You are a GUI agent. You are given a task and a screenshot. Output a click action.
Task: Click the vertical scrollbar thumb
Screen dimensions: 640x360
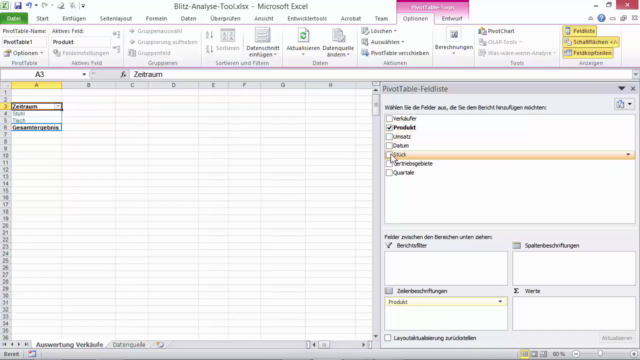376,104
